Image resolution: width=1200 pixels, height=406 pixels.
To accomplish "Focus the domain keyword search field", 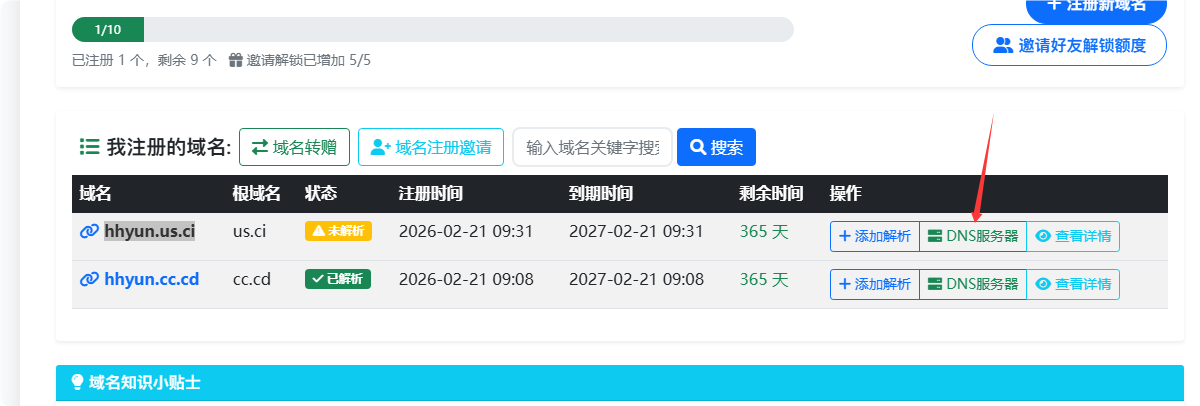I will (x=592, y=147).
